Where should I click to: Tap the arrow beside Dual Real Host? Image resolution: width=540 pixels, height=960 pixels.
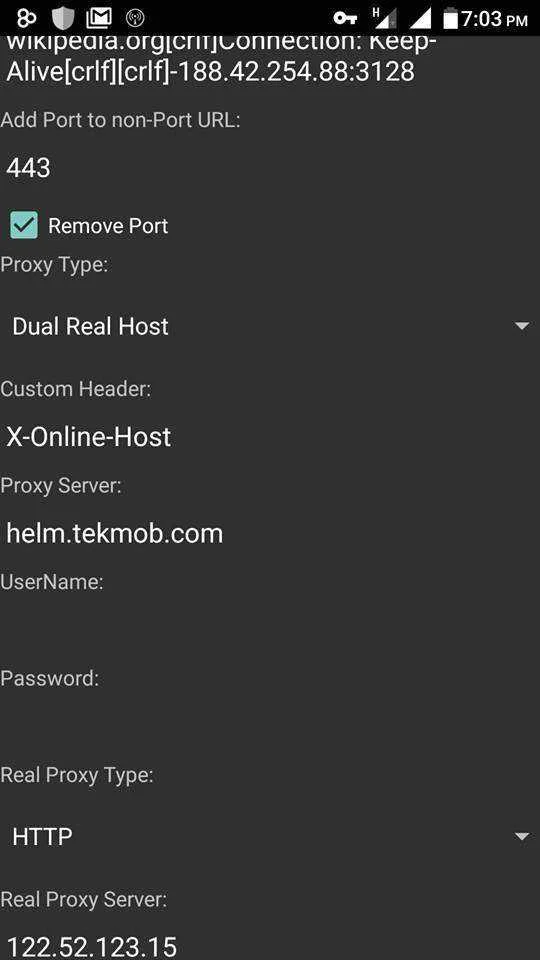[522, 326]
